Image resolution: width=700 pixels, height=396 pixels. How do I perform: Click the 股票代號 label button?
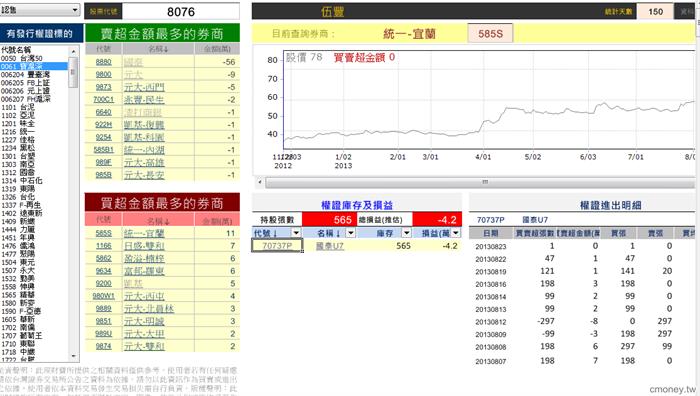pos(103,12)
